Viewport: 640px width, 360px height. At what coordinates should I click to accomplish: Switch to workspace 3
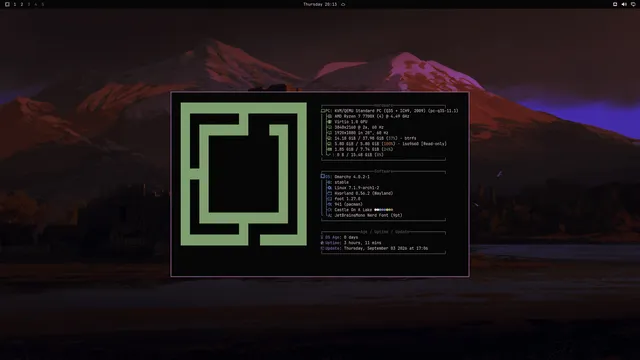pos(29,4)
